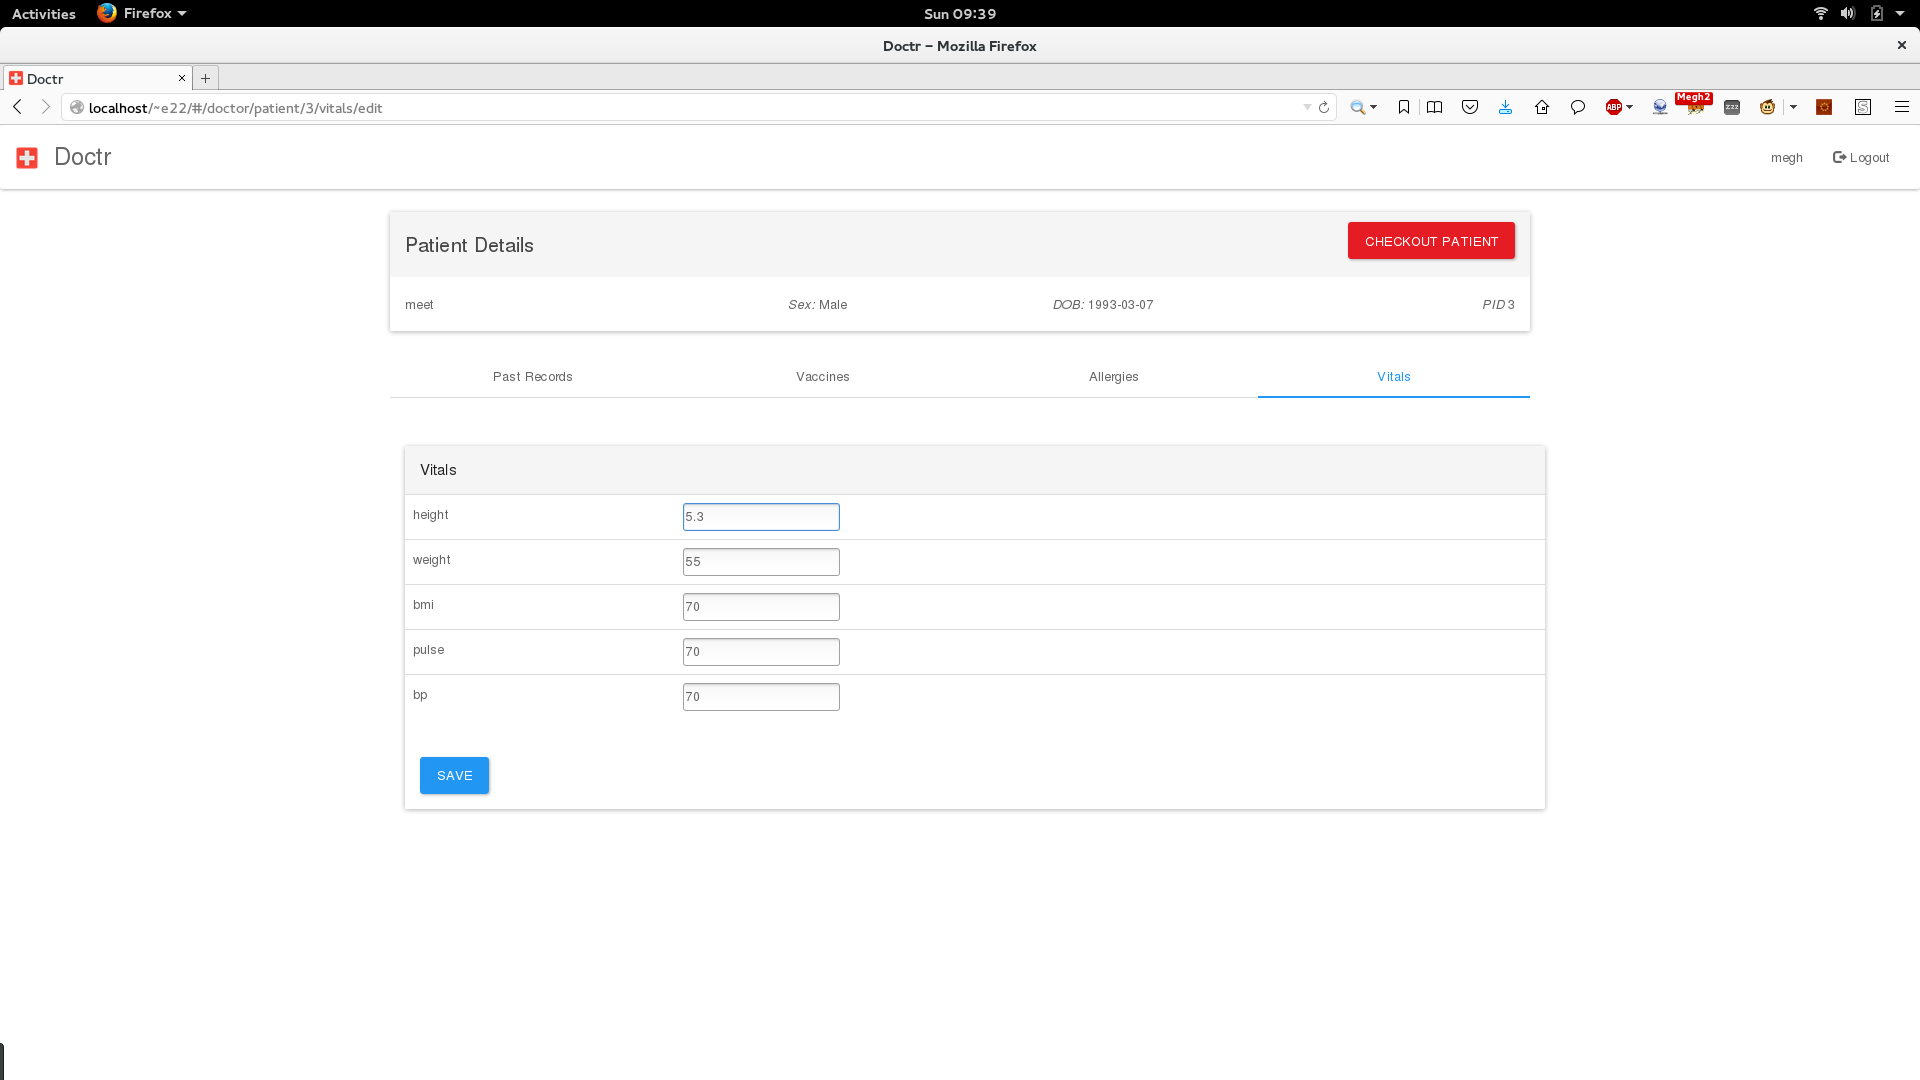
Task: Focus the weight input field
Action: coord(761,562)
